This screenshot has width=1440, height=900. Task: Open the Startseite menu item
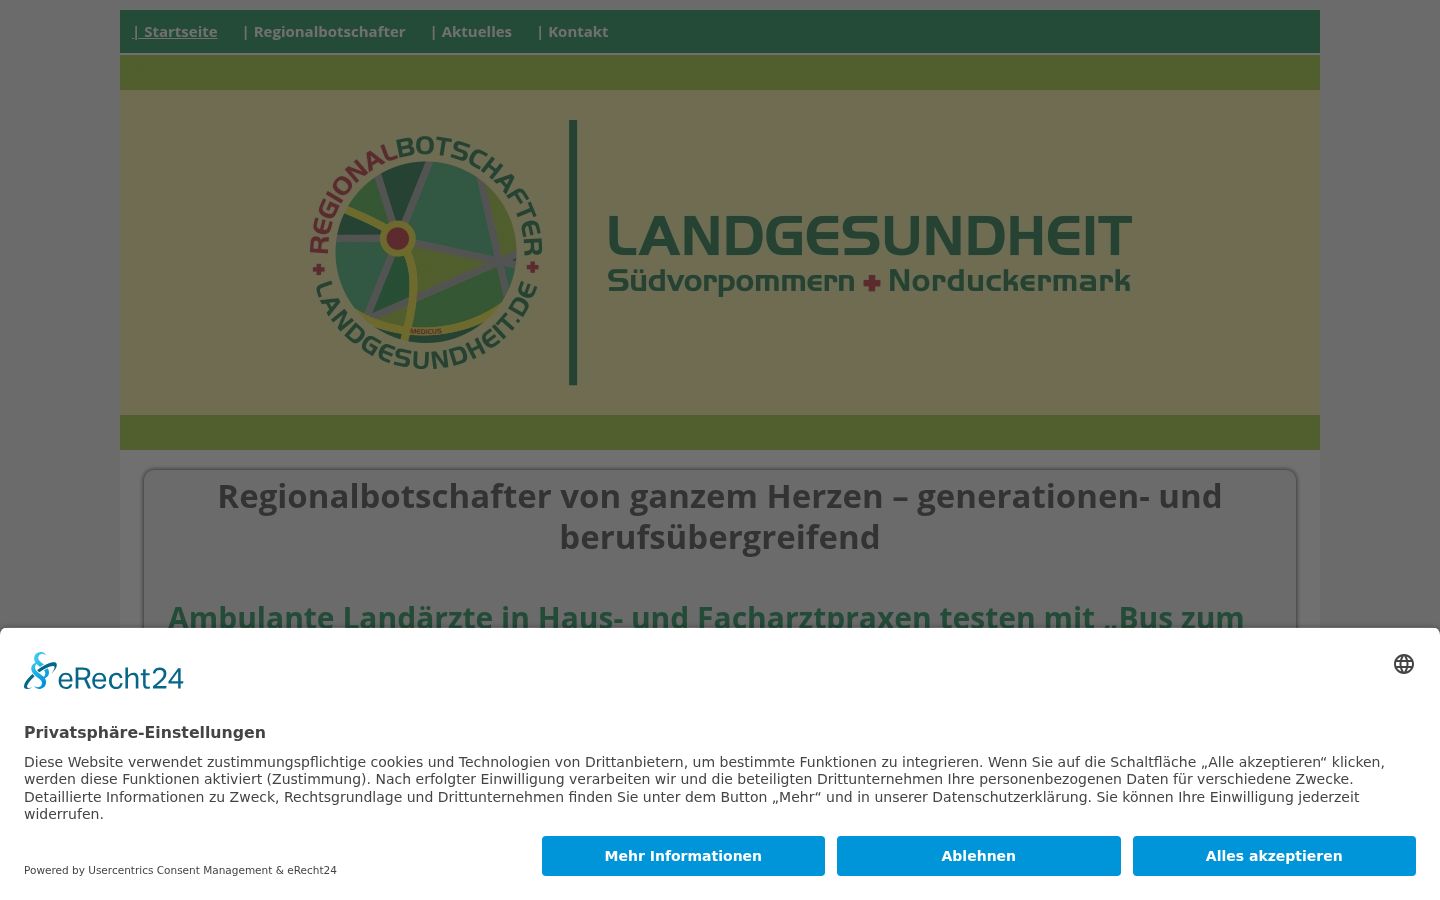(x=175, y=32)
